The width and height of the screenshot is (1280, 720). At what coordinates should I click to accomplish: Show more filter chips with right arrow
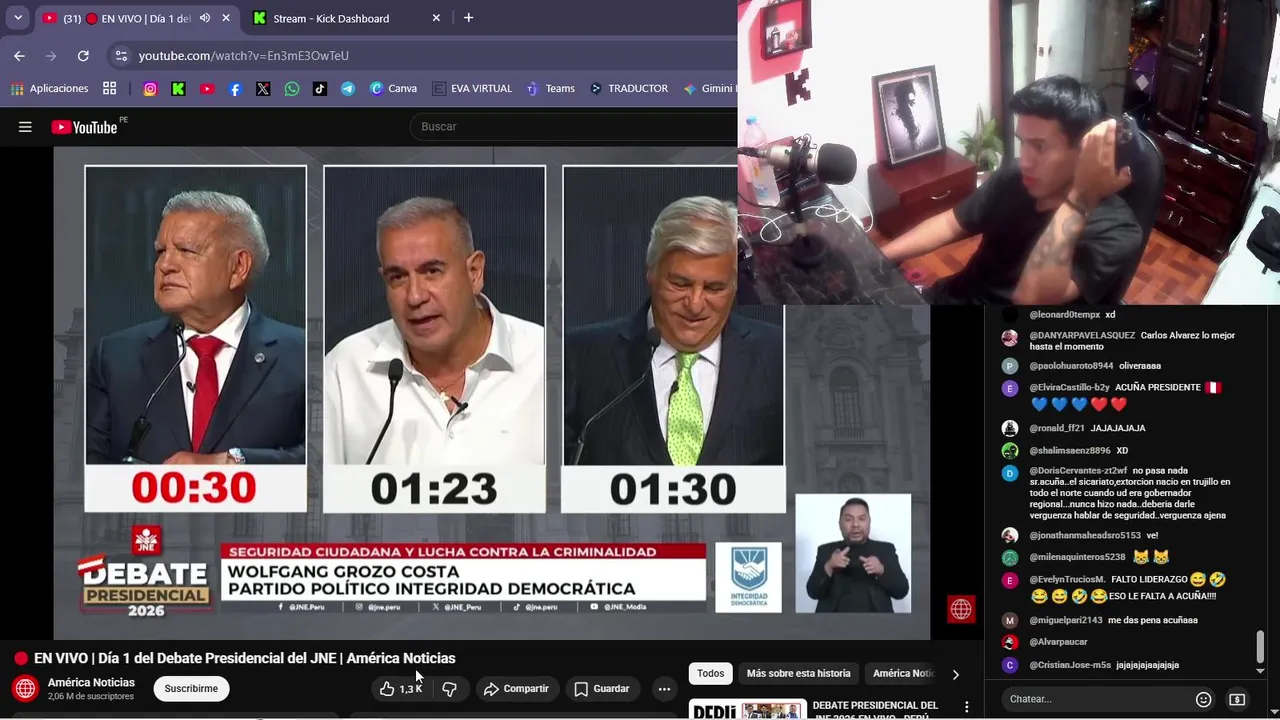pyautogui.click(x=955, y=674)
